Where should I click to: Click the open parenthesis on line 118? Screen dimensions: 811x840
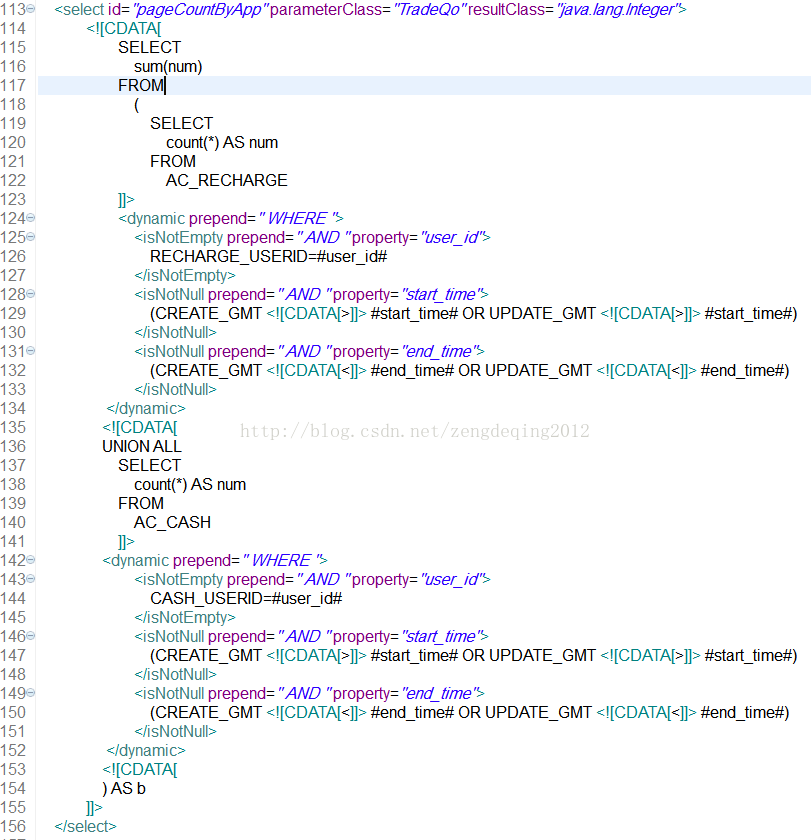[137, 104]
